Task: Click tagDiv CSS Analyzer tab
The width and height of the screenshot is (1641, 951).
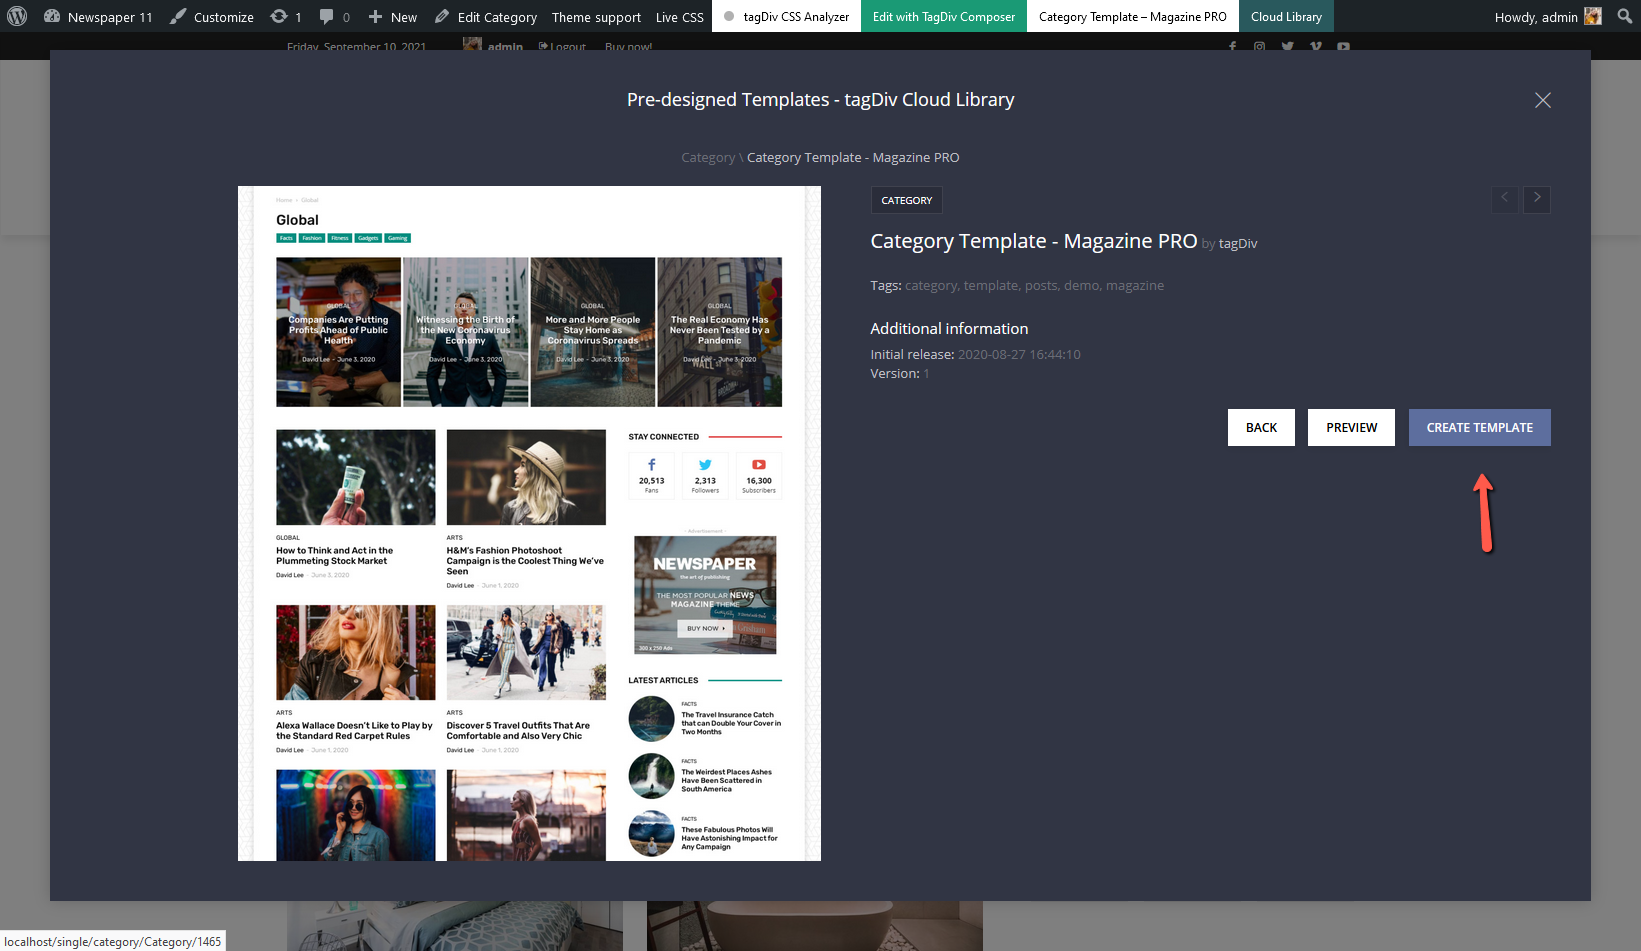Action: pos(786,16)
